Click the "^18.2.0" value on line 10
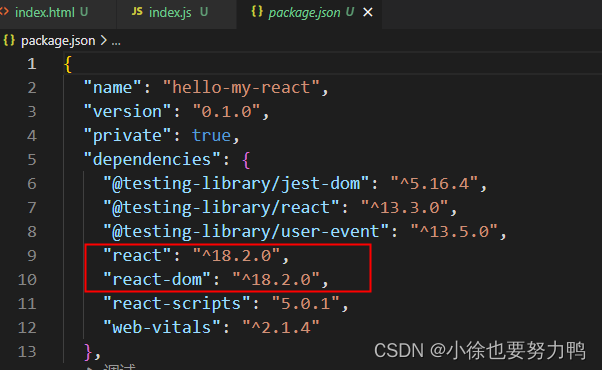 [x=276, y=279]
